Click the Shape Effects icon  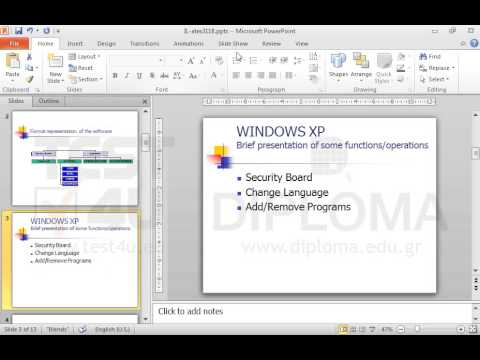point(401,79)
